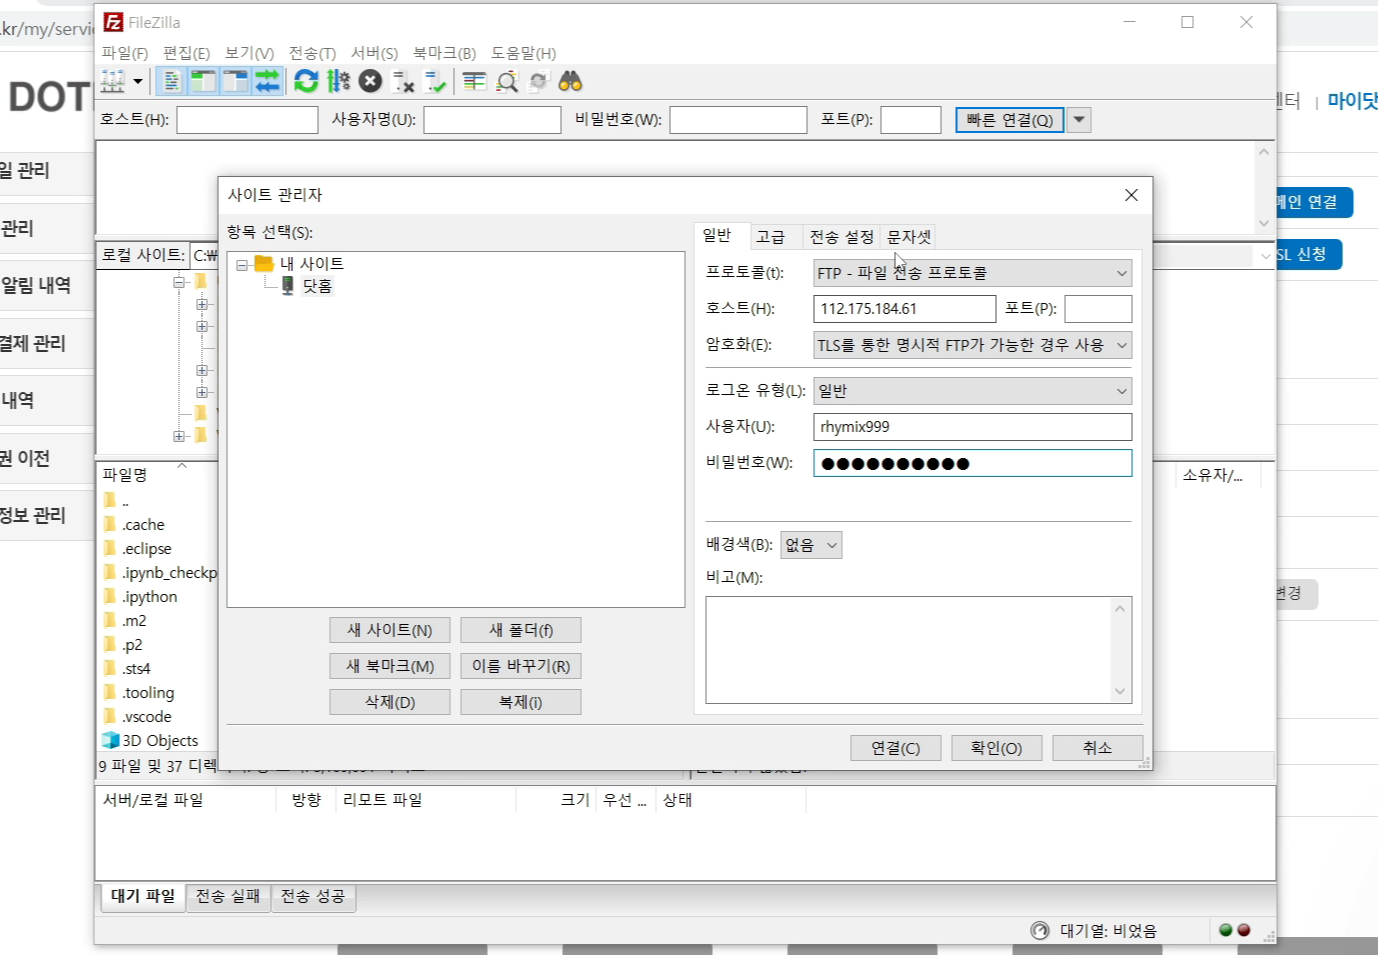
Task: Toggle the directory comparison icon
Action: [507, 82]
